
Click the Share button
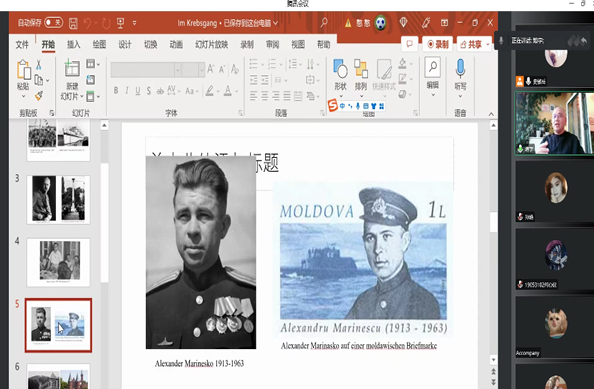473,44
